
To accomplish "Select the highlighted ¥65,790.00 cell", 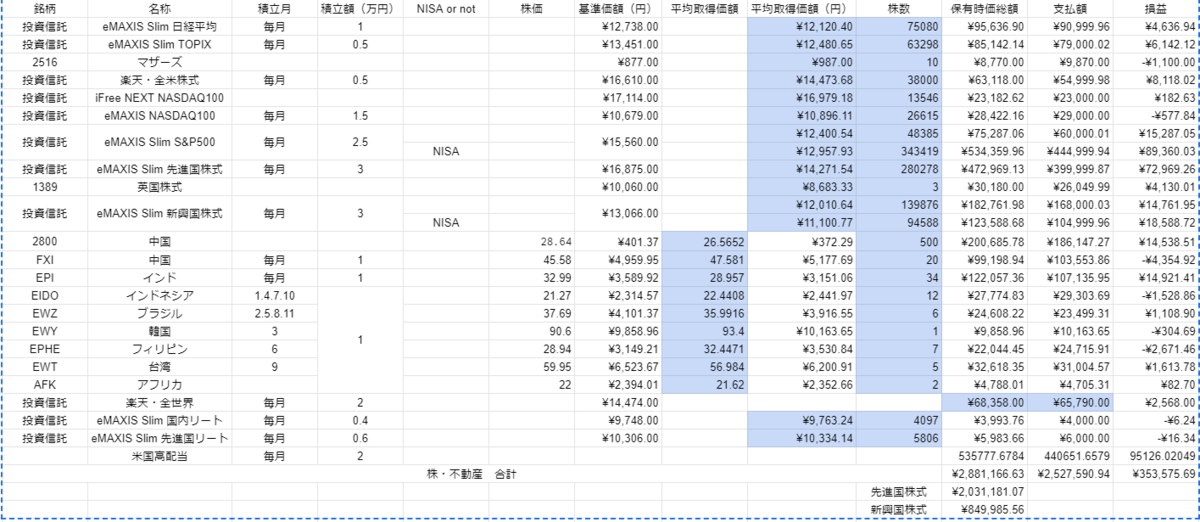I will pyautogui.click(x=1071, y=402).
